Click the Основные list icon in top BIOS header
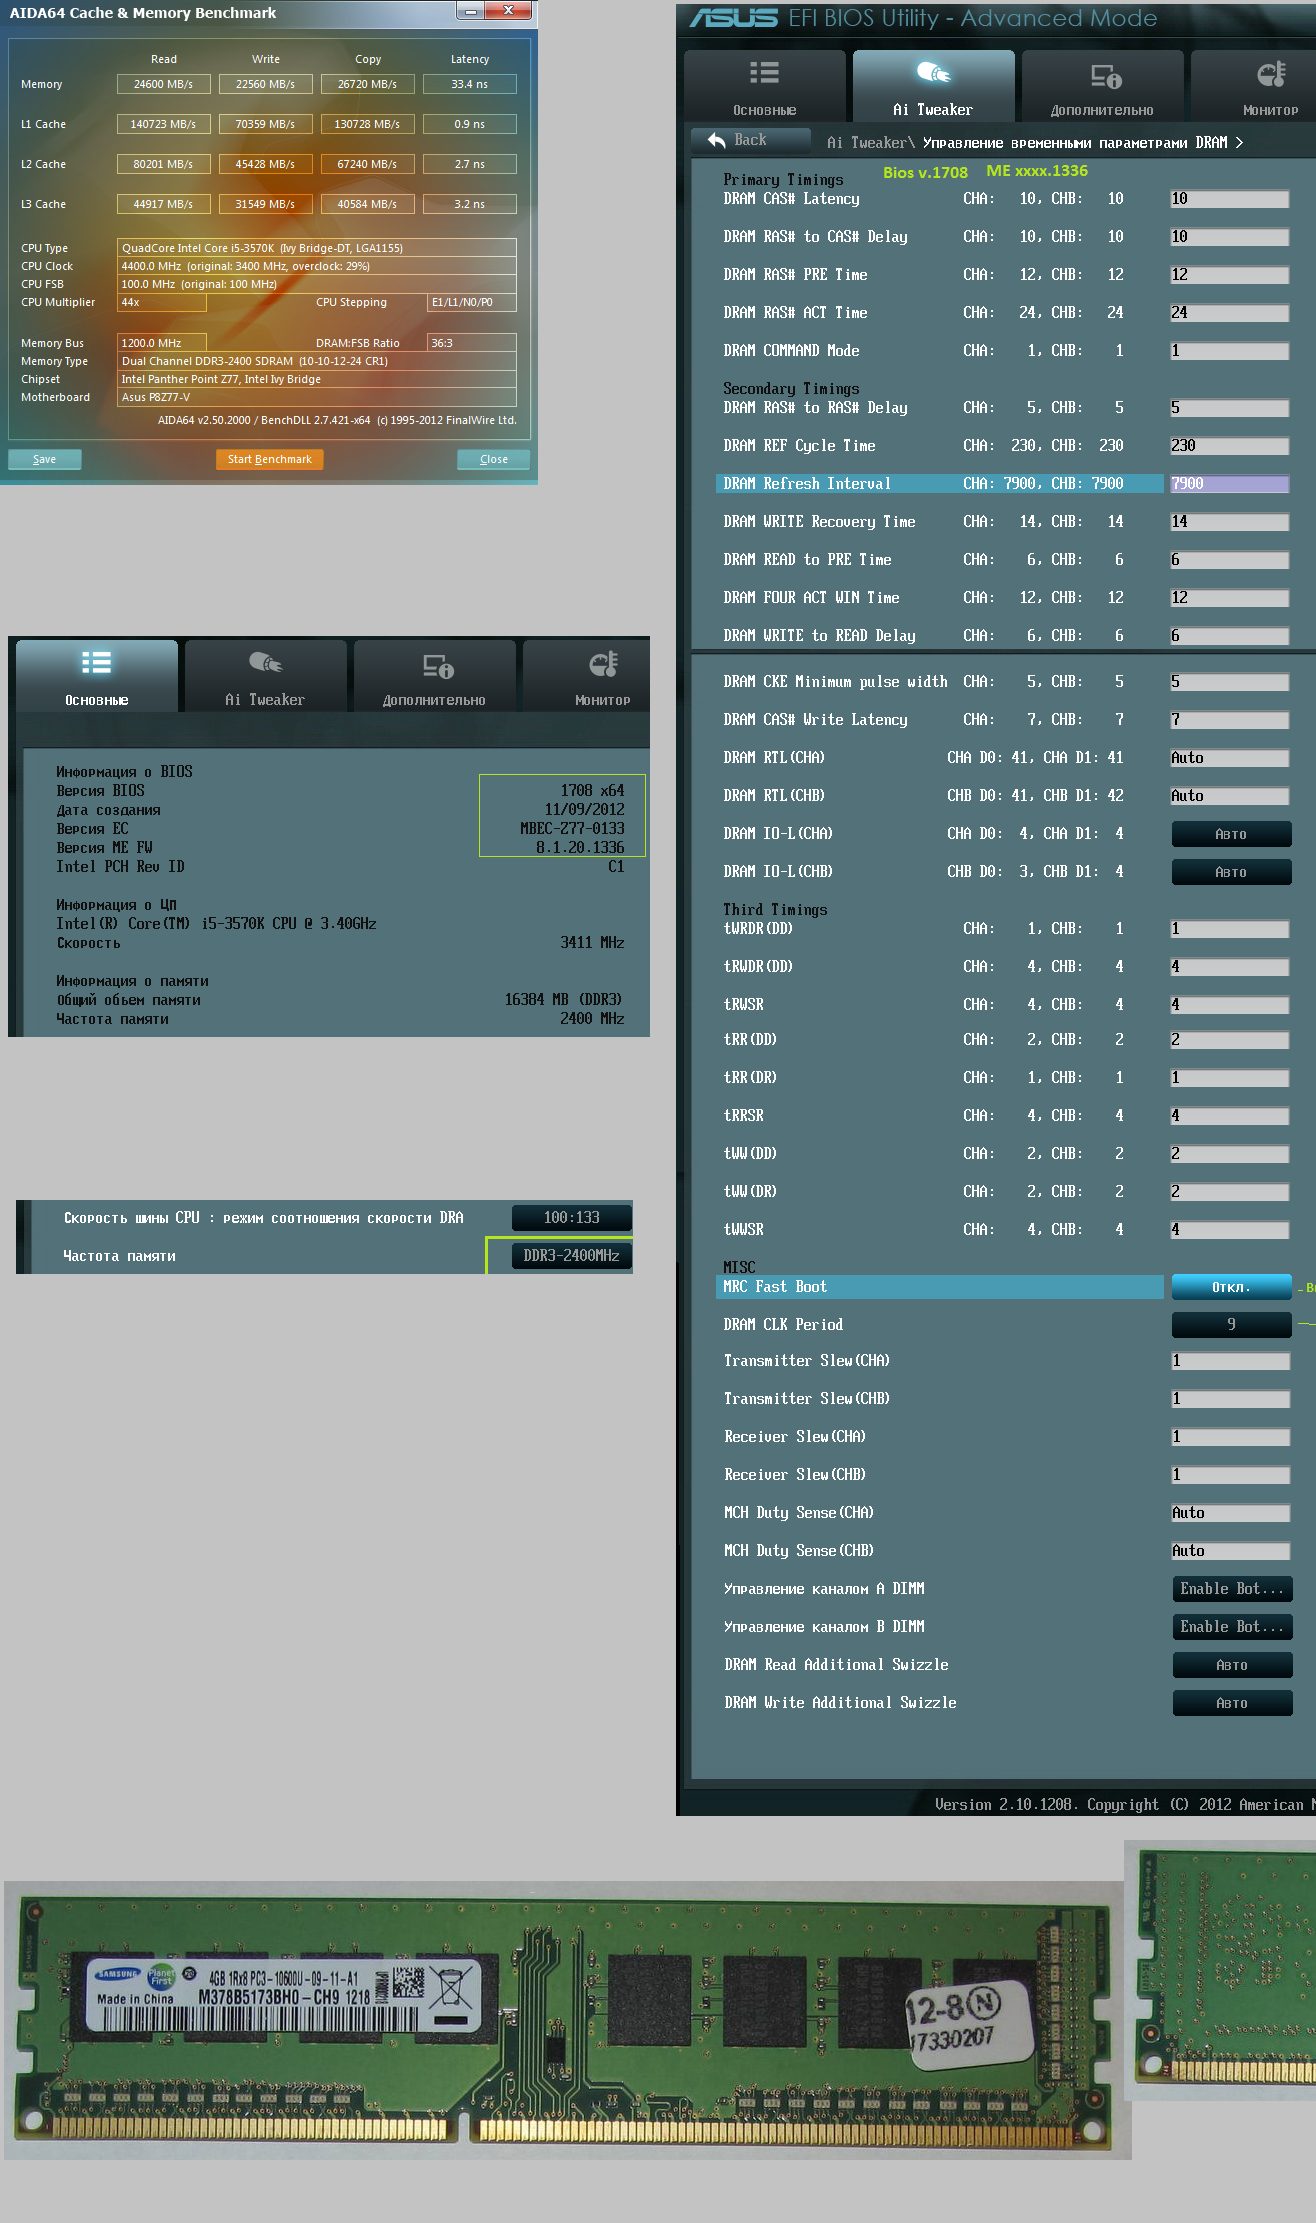 pos(764,72)
